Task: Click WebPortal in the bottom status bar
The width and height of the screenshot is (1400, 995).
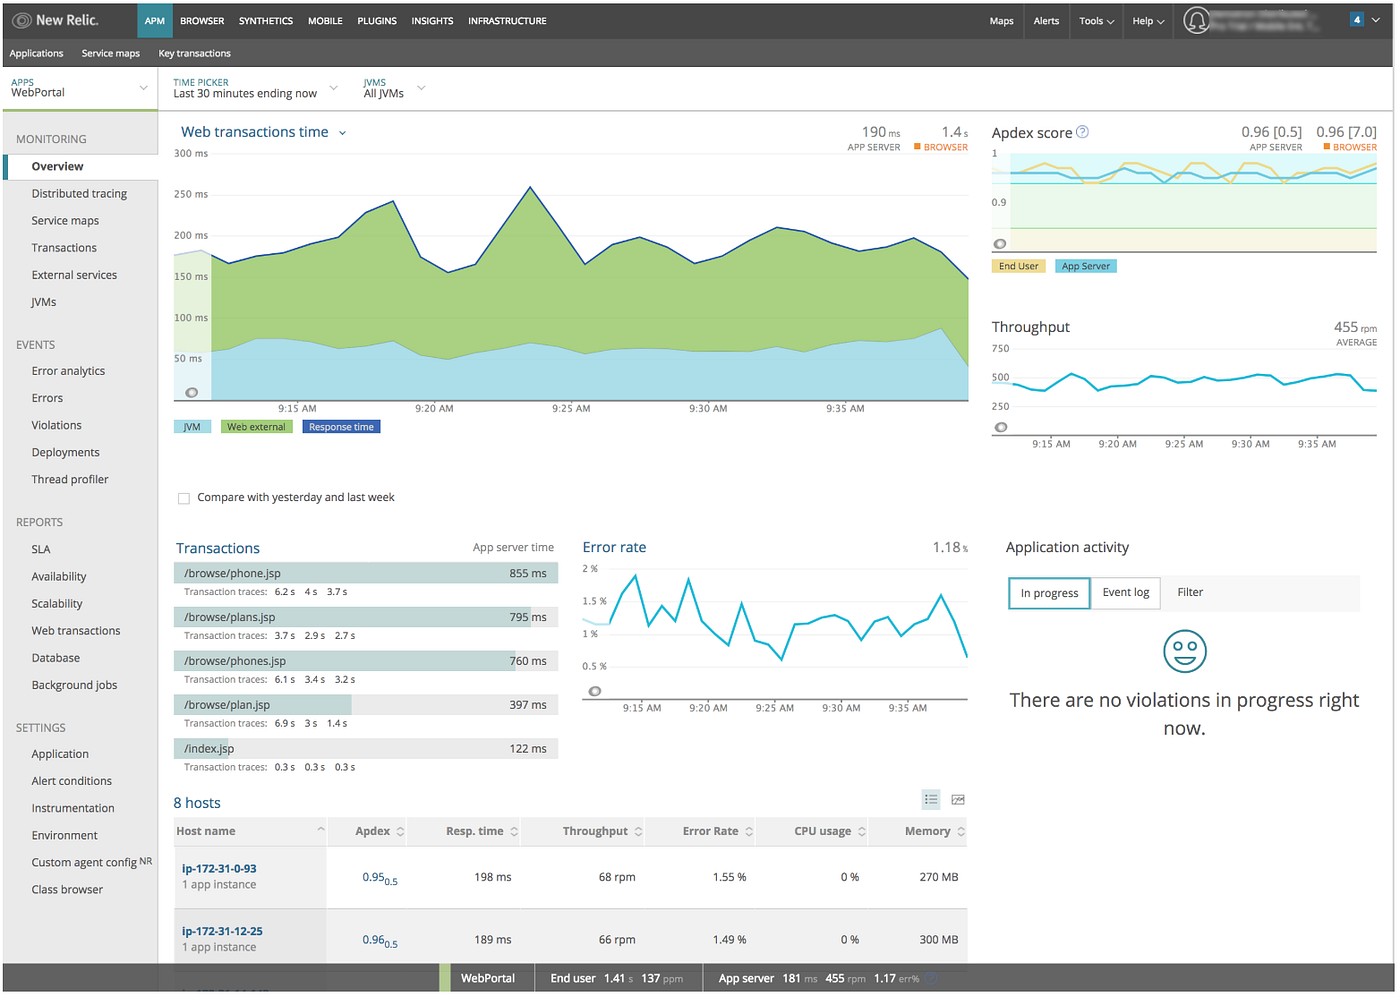Action: 488,979
